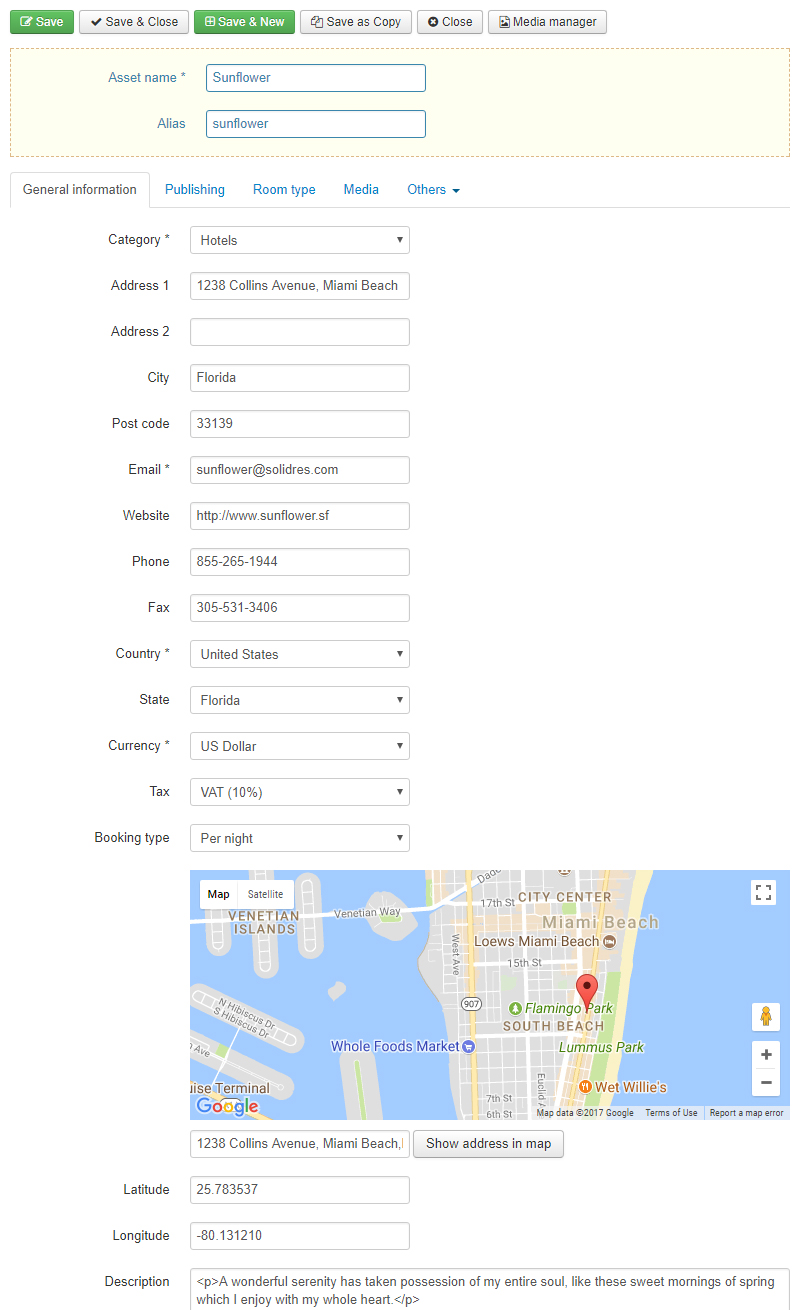800x1310 pixels.
Task: Switch to the Publishing tab
Action: coord(194,189)
